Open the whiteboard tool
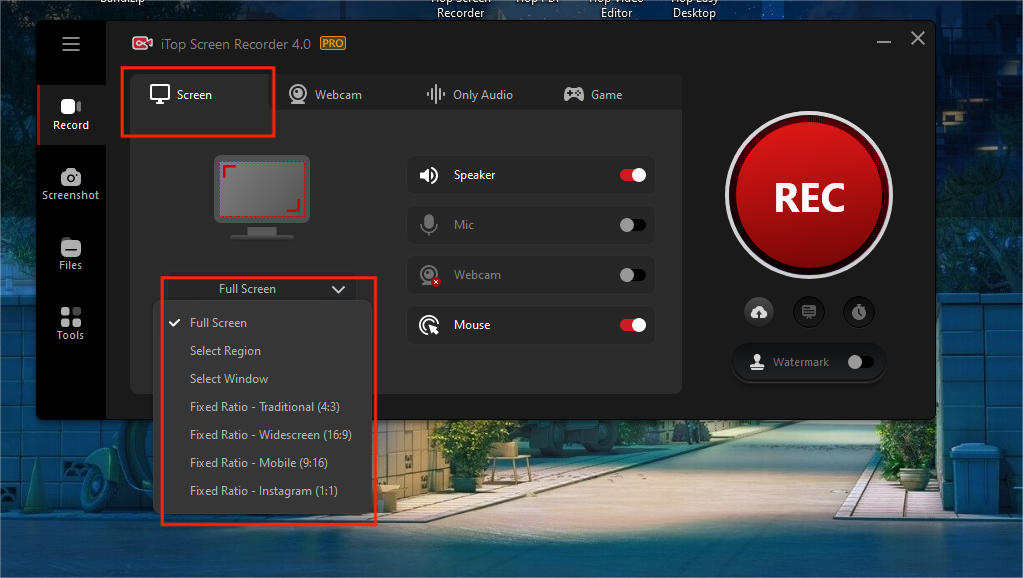The width and height of the screenshot is (1023, 578). point(808,311)
